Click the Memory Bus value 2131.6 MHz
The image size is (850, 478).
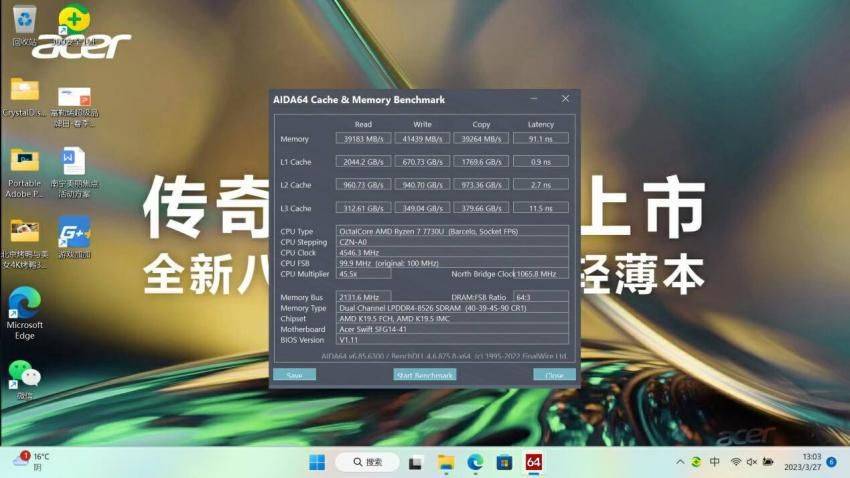(363, 297)
